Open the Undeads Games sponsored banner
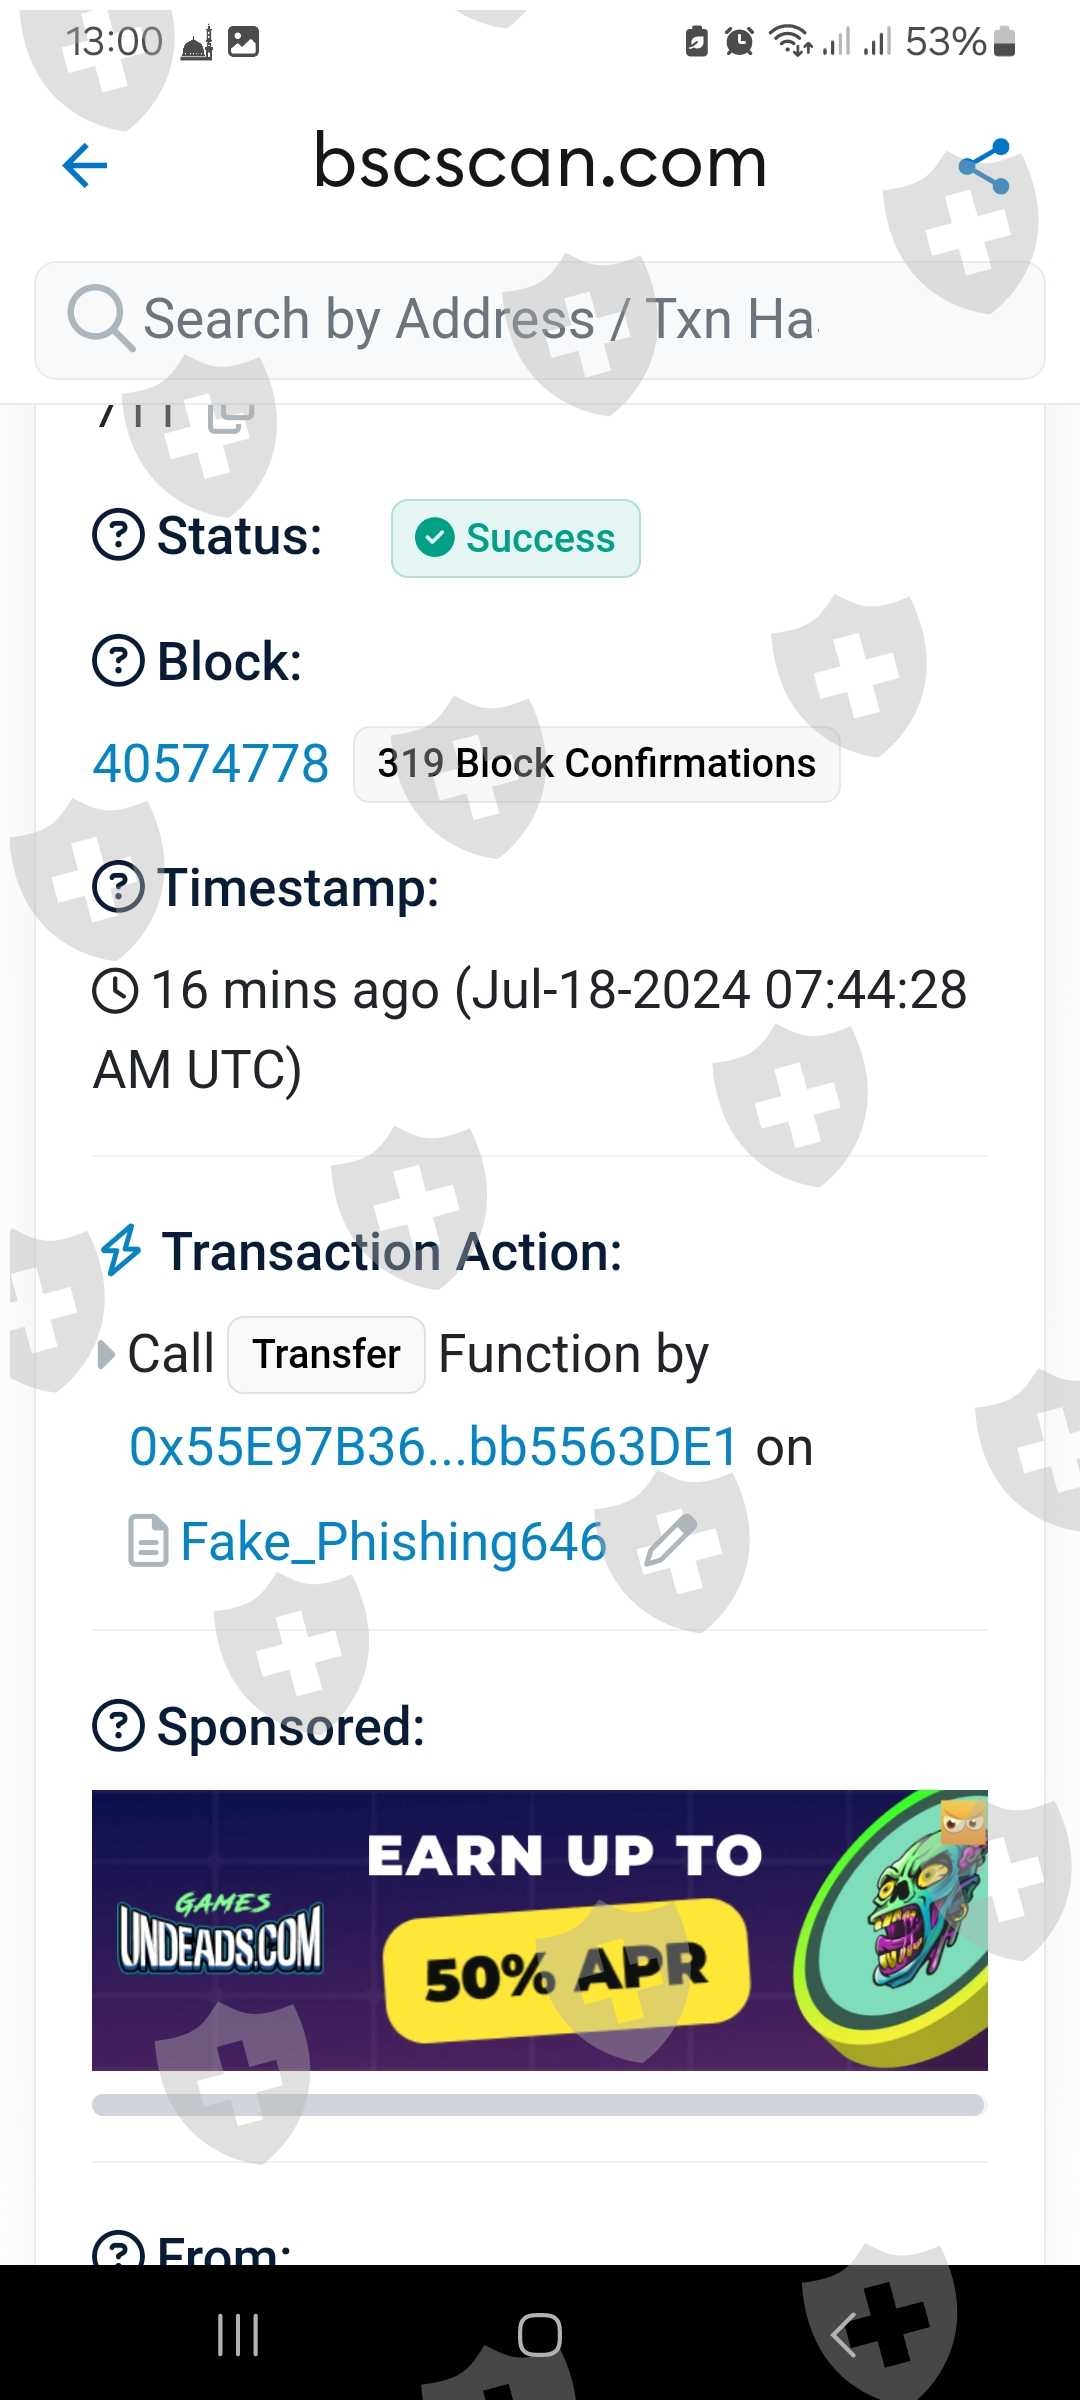1080x2400 pixels. tap(540, 1930)
